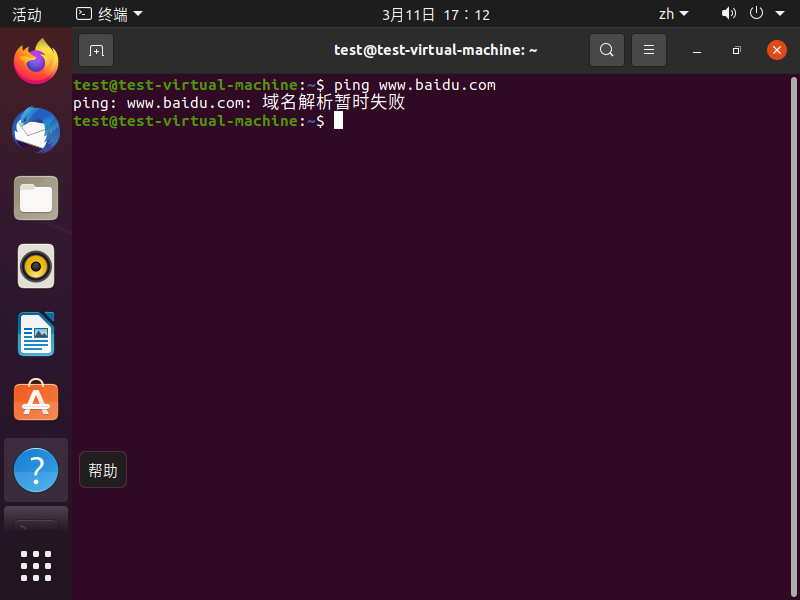This screenshot has width=800, height=600.
Task: Toggle the Activities overview
Action: click(27, 14)
